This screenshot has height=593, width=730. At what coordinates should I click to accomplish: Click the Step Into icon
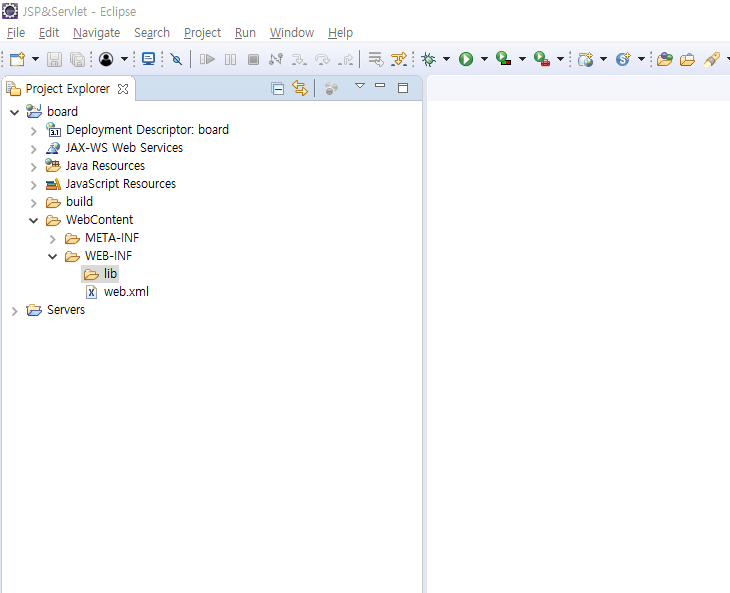[x=299, y=59]
